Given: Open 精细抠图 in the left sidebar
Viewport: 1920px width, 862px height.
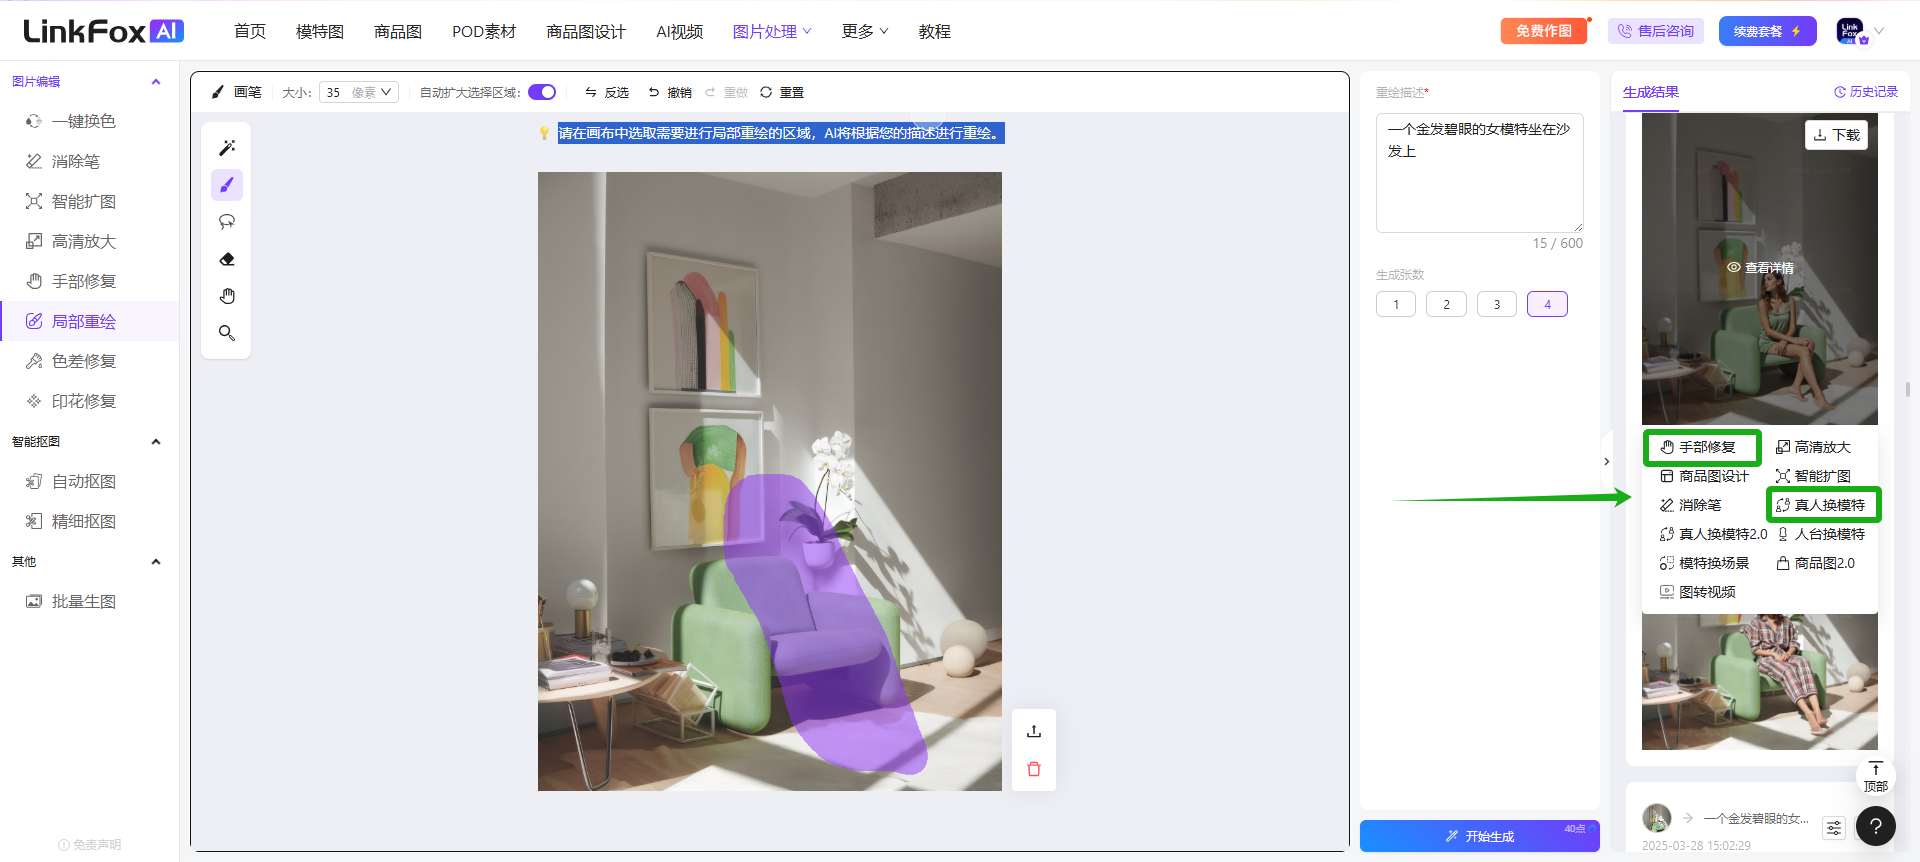Looking at the screenshot, I should click(84, 521).
